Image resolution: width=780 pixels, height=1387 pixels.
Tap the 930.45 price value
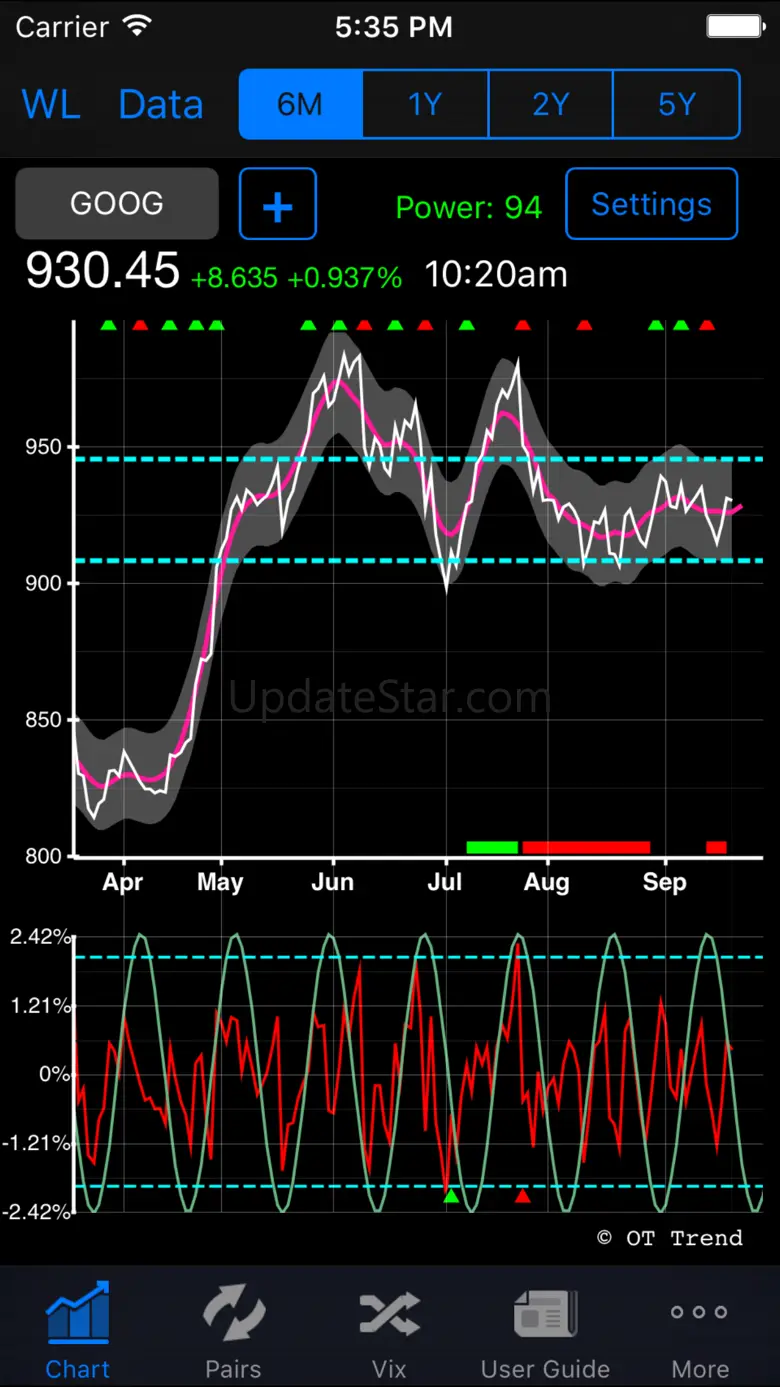coord(103,271)
